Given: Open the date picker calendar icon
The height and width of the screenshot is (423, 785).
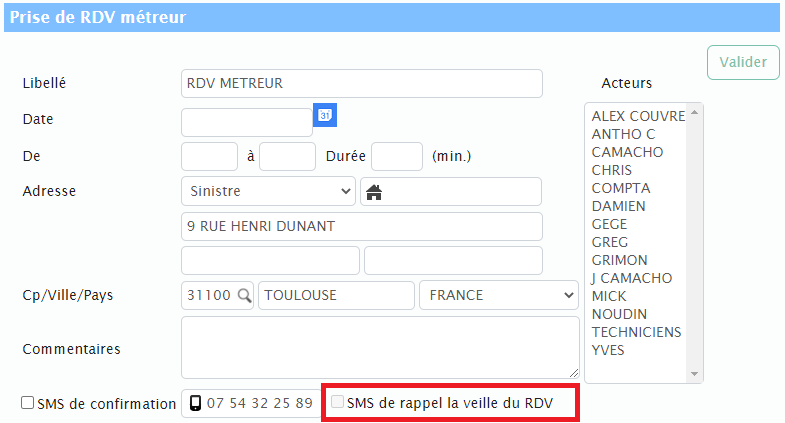Looking at the screenshot, I should (x=324, y=115).
